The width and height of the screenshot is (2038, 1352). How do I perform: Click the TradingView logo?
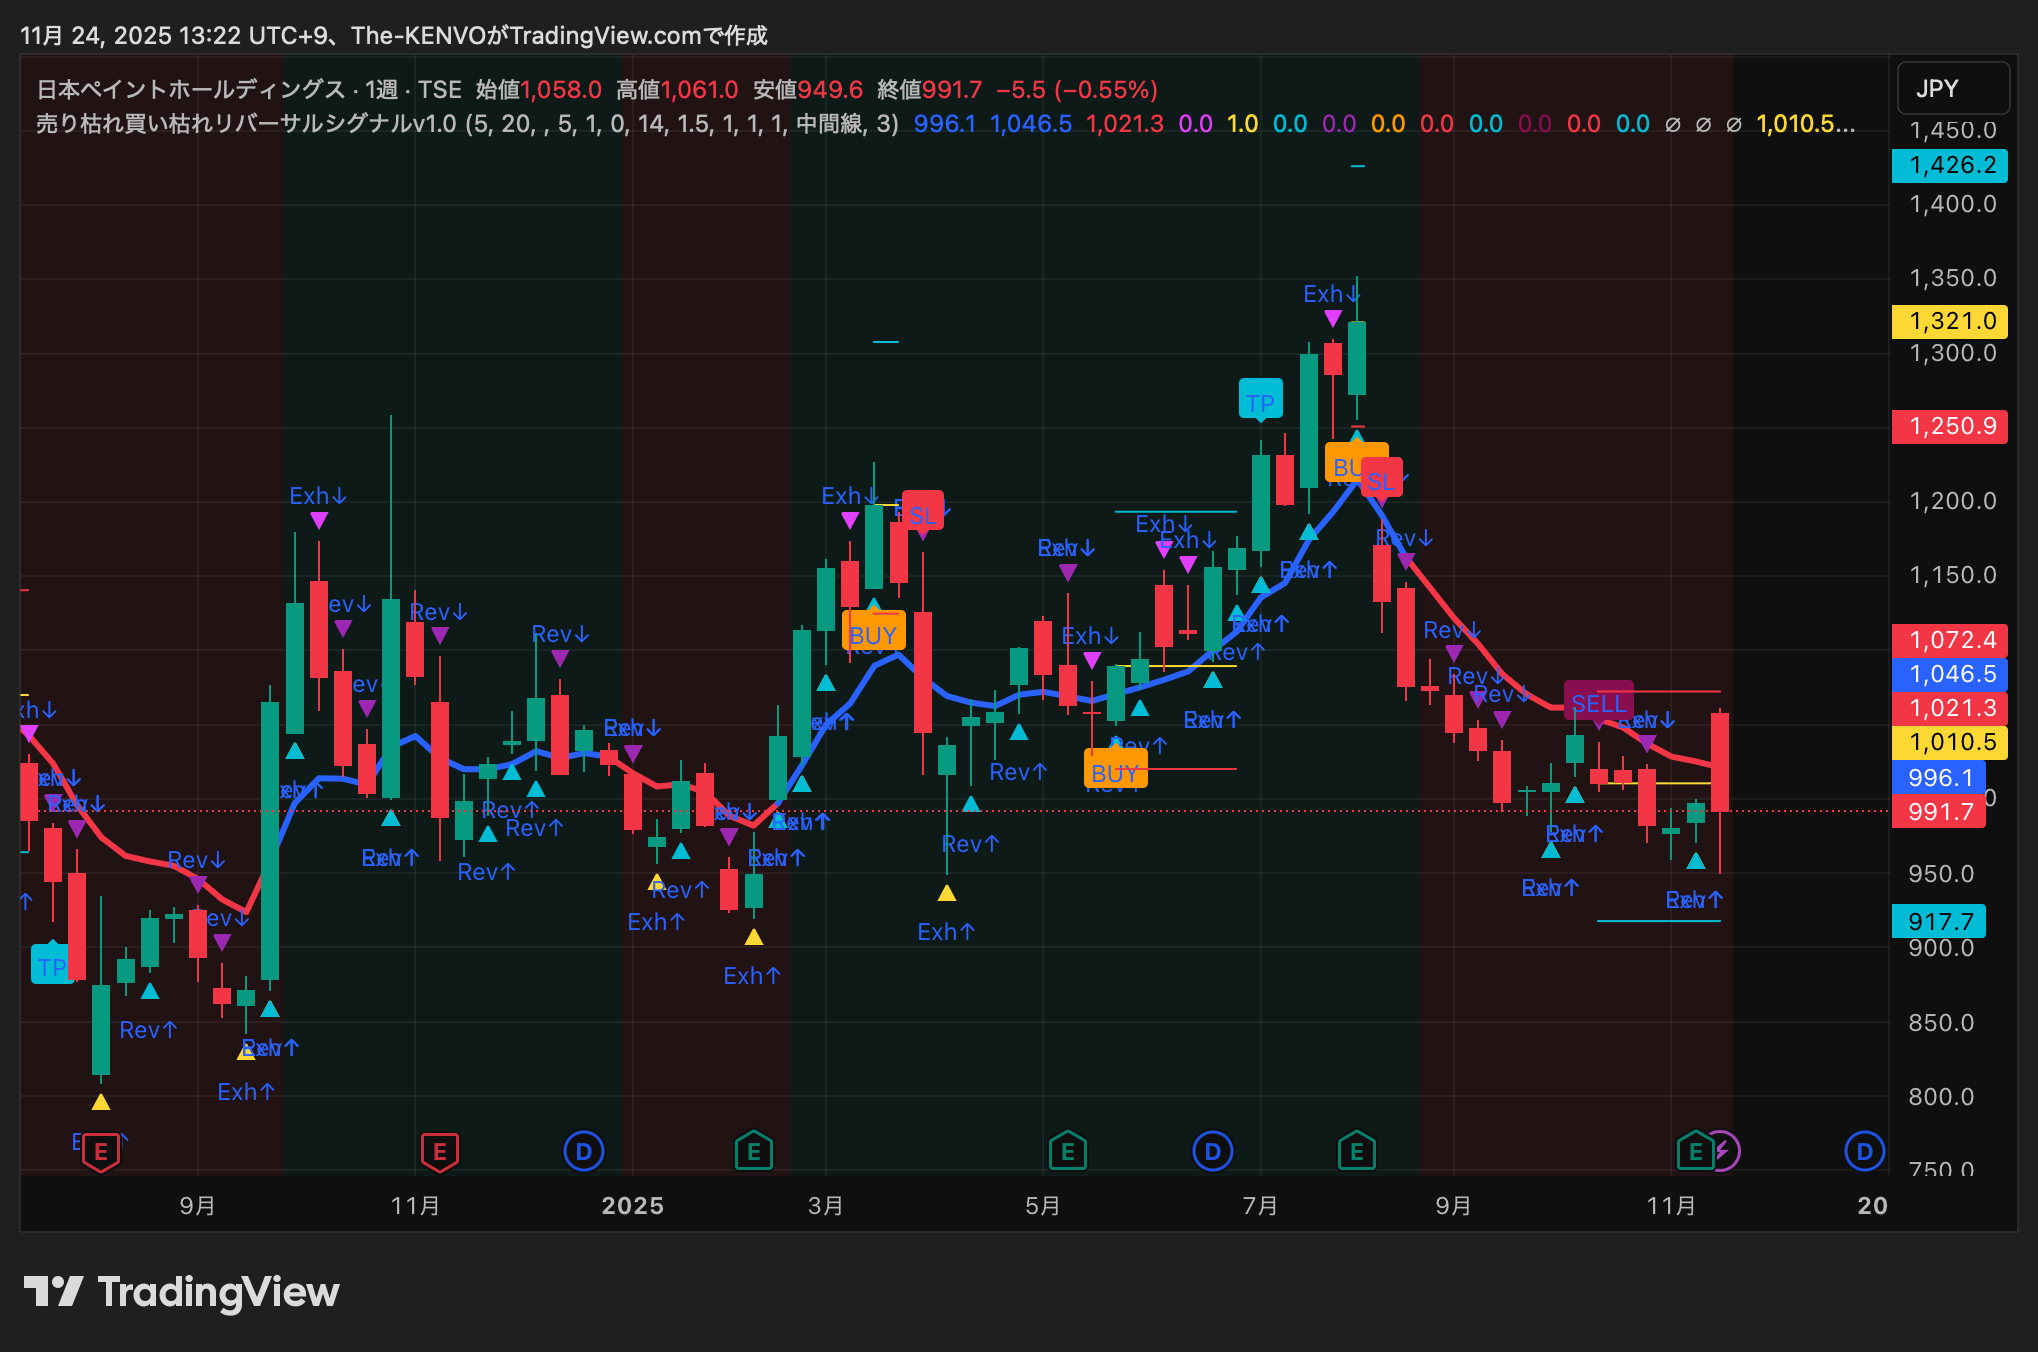tap(182, 1292)
